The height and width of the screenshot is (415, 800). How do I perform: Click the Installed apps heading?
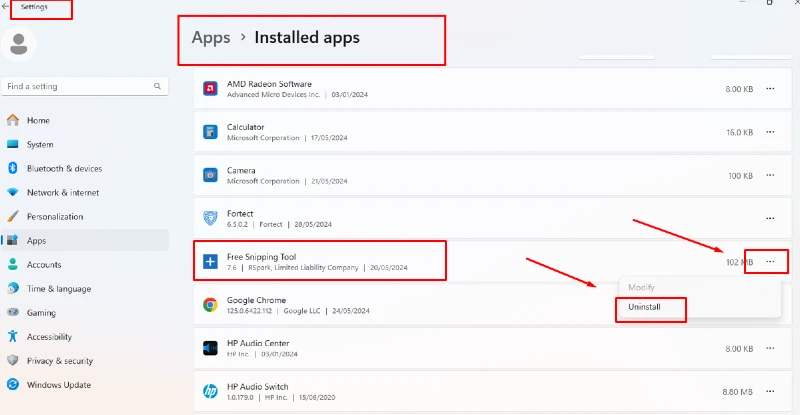pyautogui.click(x=307, y=37)
